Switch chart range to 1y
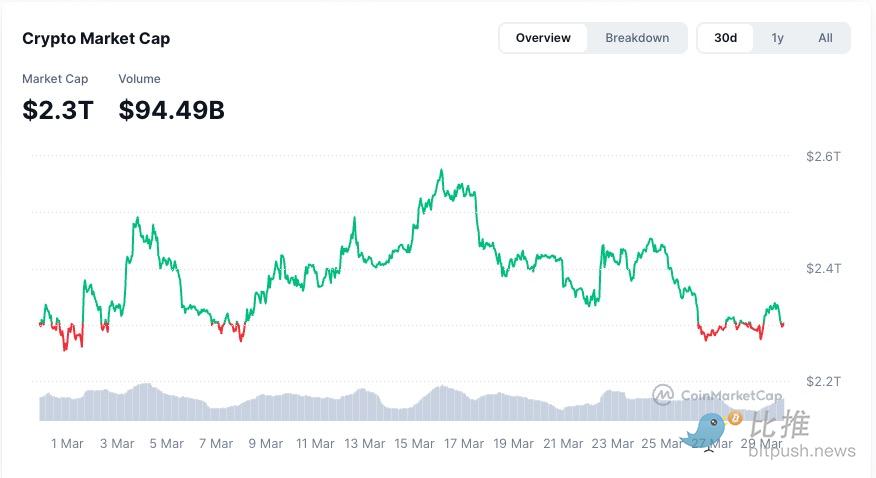876x478 pixels. [x=777, y=38]
